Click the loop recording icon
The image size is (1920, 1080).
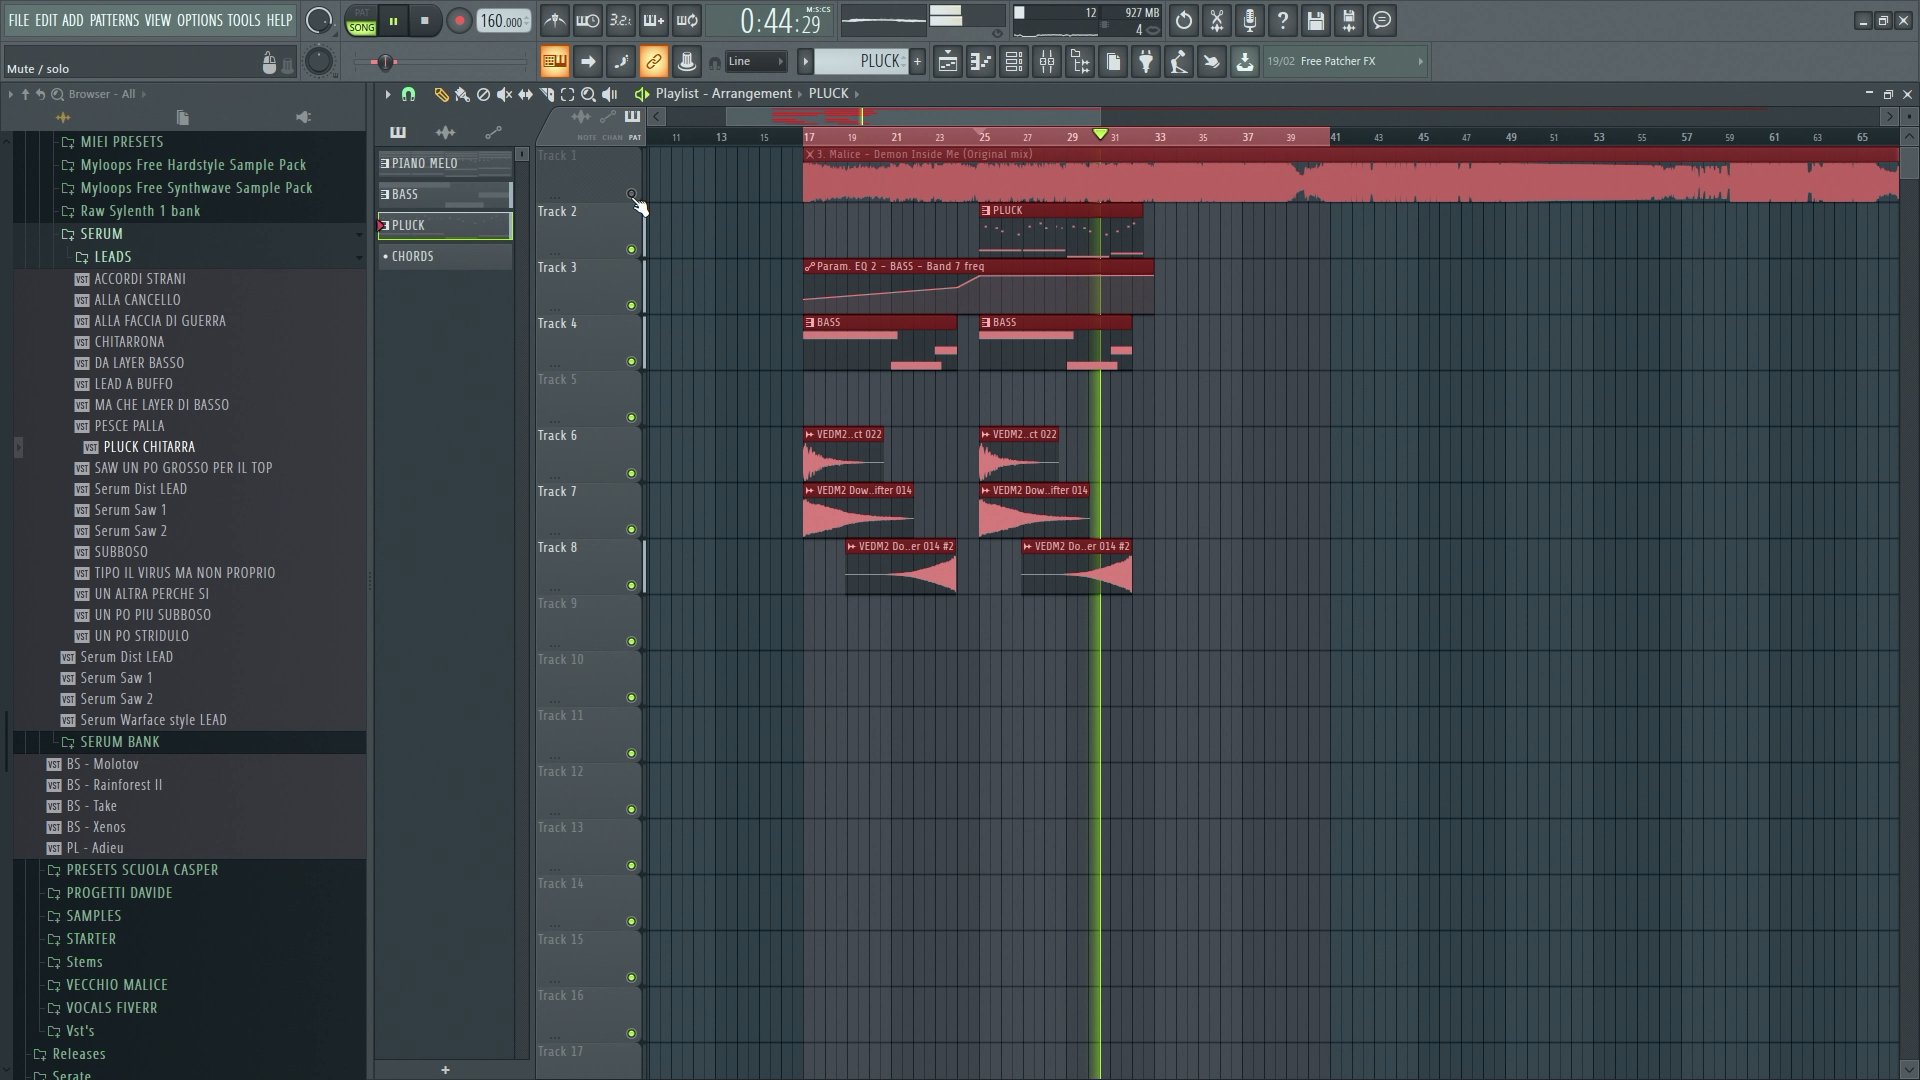[686, 20]
